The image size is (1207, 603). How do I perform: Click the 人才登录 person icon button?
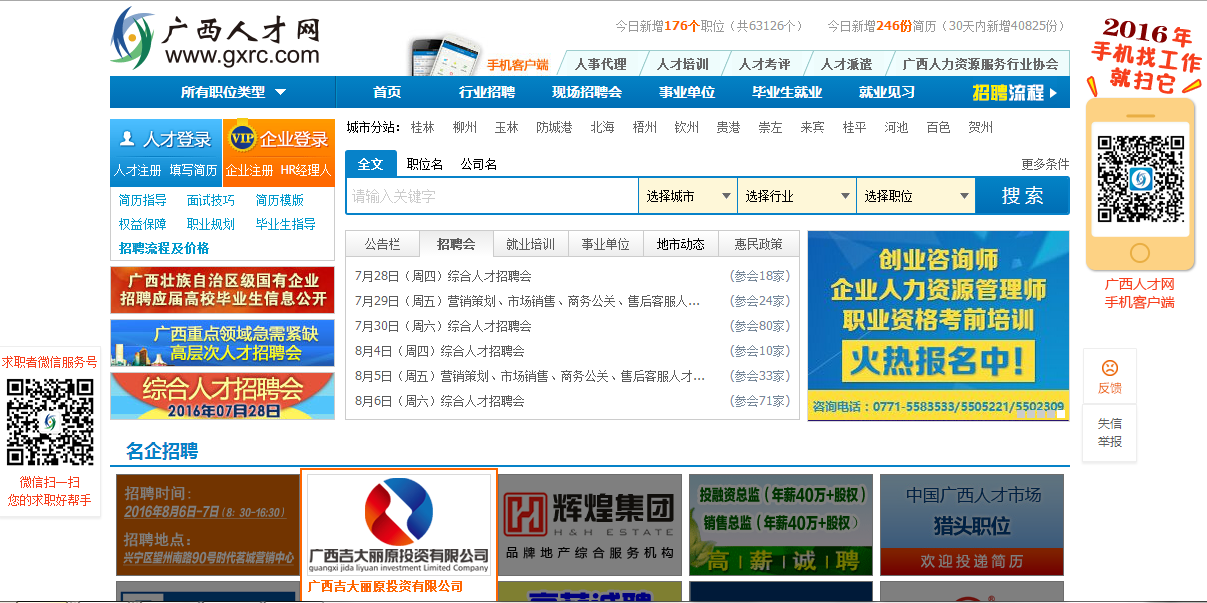pos(165,139)
